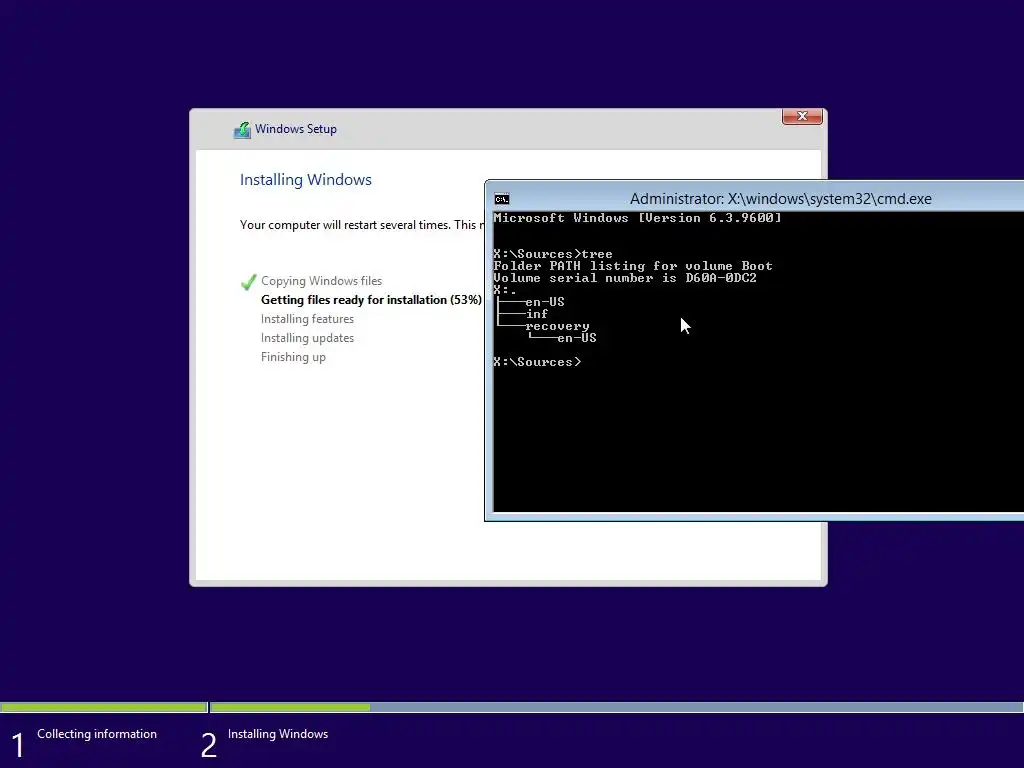Click 'Volume serial number is D60A-0DC2' line
Viewport: 1024px width, 768px height.
625,278
